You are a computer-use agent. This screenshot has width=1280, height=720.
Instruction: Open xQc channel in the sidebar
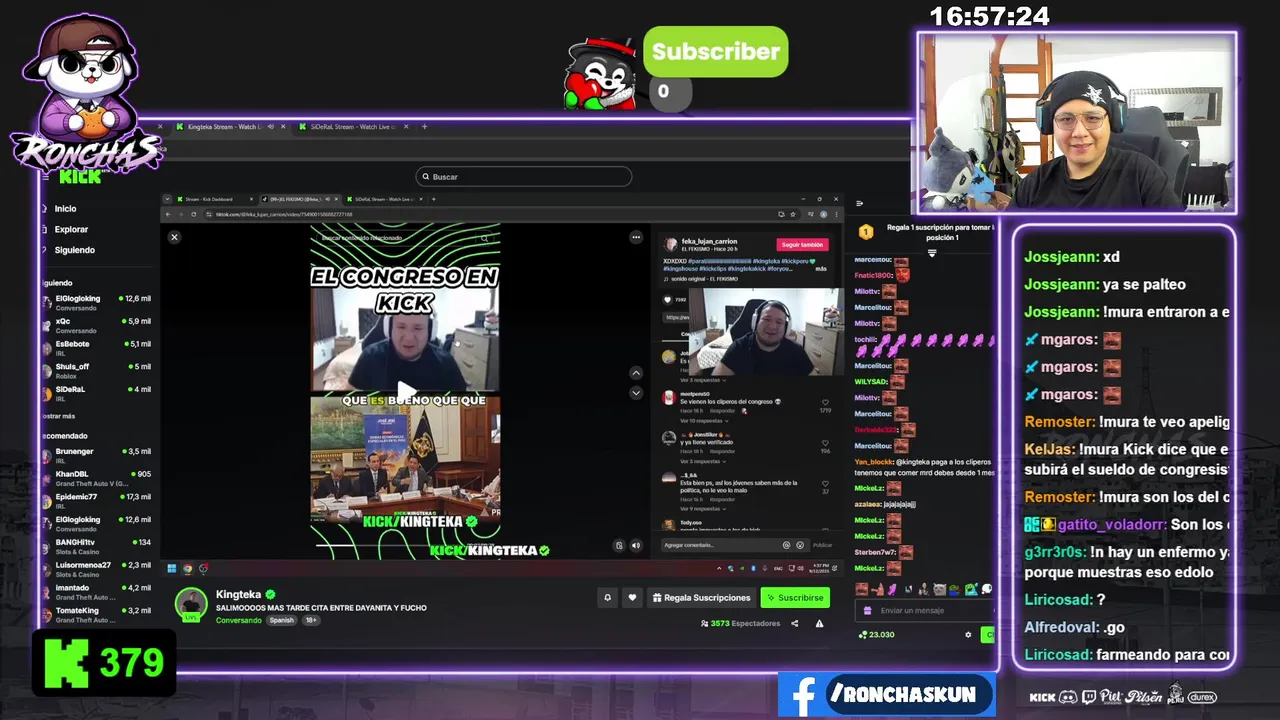point(97,325)
